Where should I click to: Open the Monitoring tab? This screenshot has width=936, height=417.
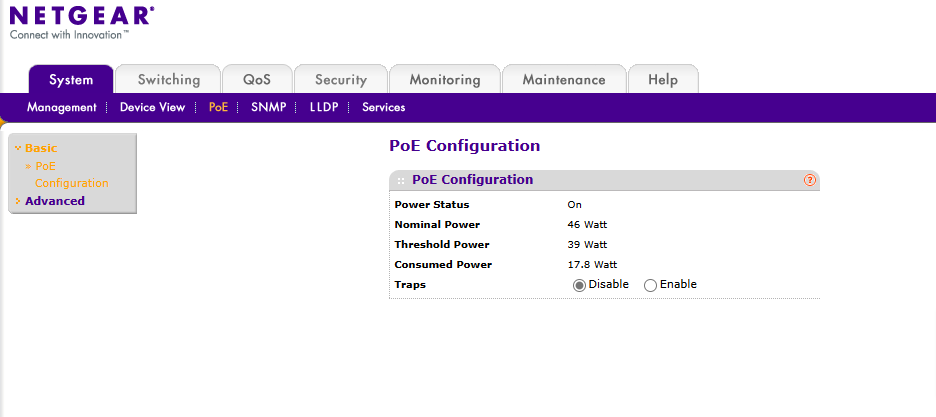pyautogui.click(x=444, y=80)
